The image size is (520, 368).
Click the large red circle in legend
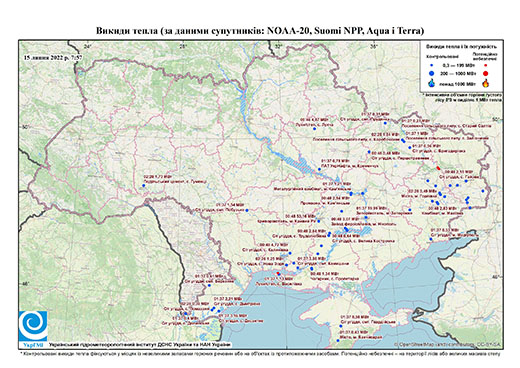point(485,73)
